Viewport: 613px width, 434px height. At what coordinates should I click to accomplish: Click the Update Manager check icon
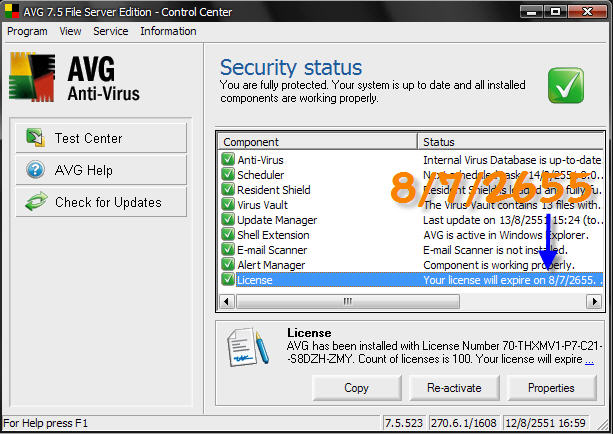228,219
